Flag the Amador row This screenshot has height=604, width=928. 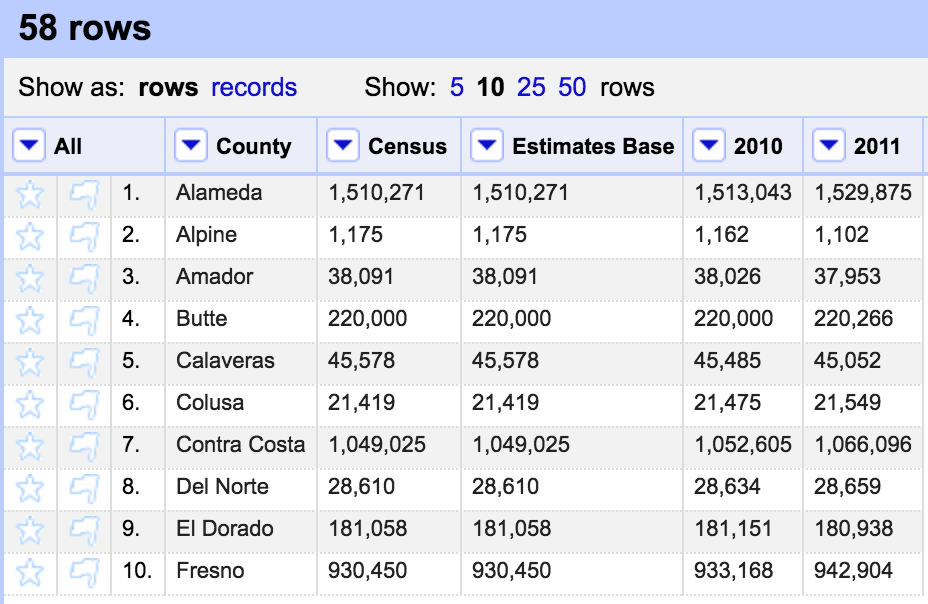[x=84, y=278]
